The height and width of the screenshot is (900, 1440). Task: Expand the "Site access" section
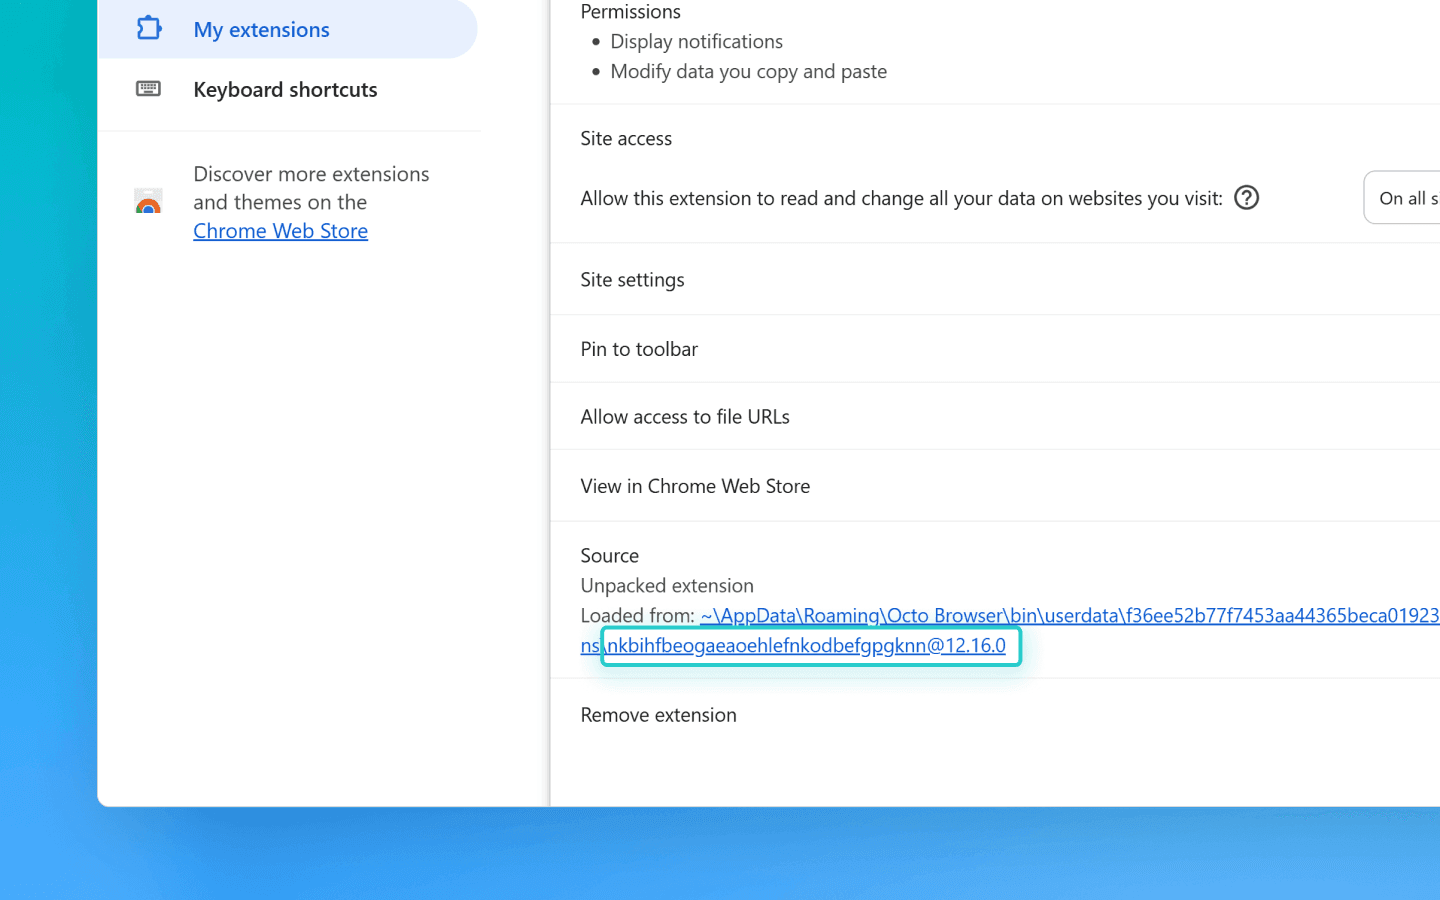(x=626, y=138)
